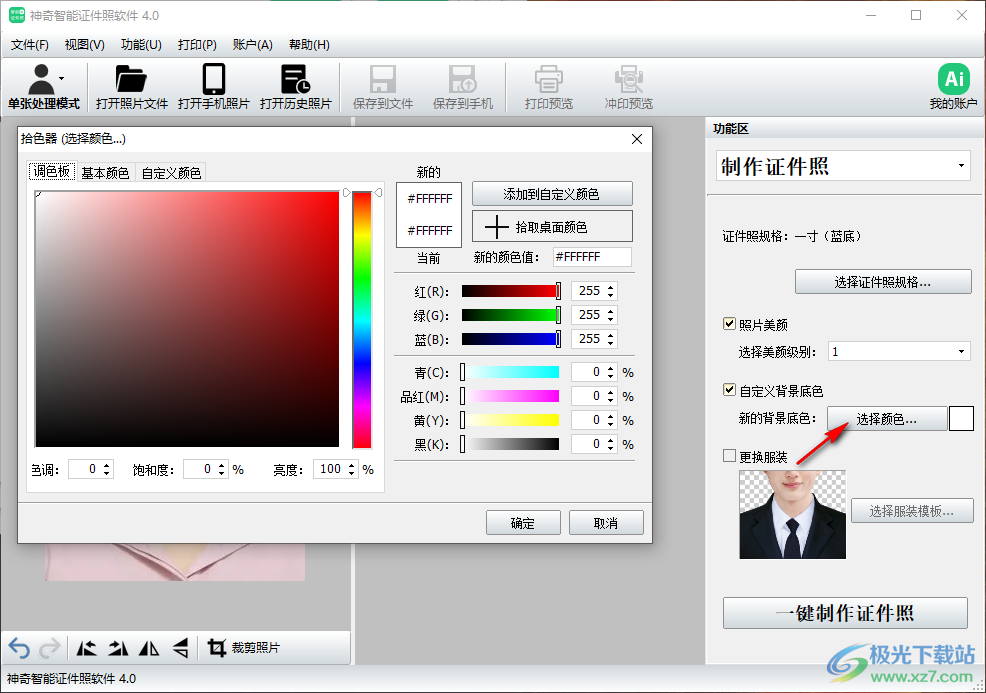Enable 更换服装 checkbox
The height and width of the screenshot is (693, 986).
729,456
